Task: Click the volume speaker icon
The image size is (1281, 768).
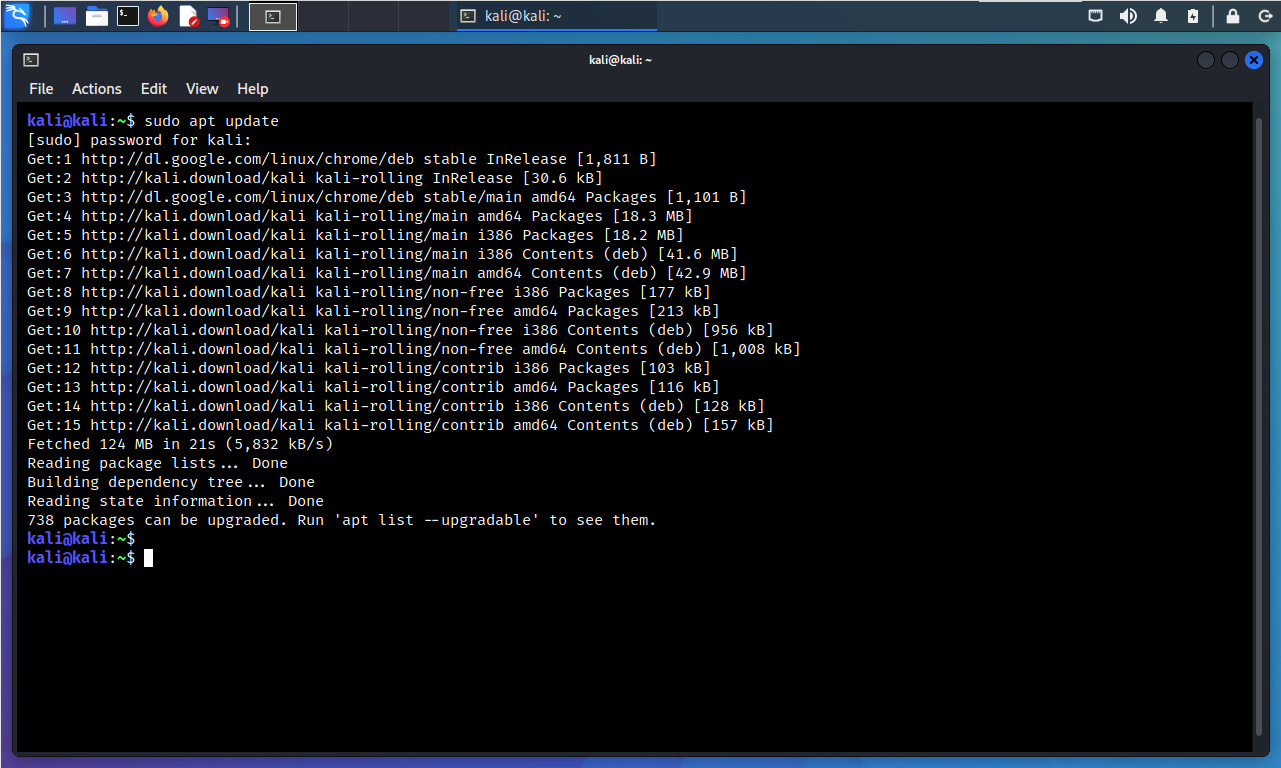Action: click(x=1128, y=16)
